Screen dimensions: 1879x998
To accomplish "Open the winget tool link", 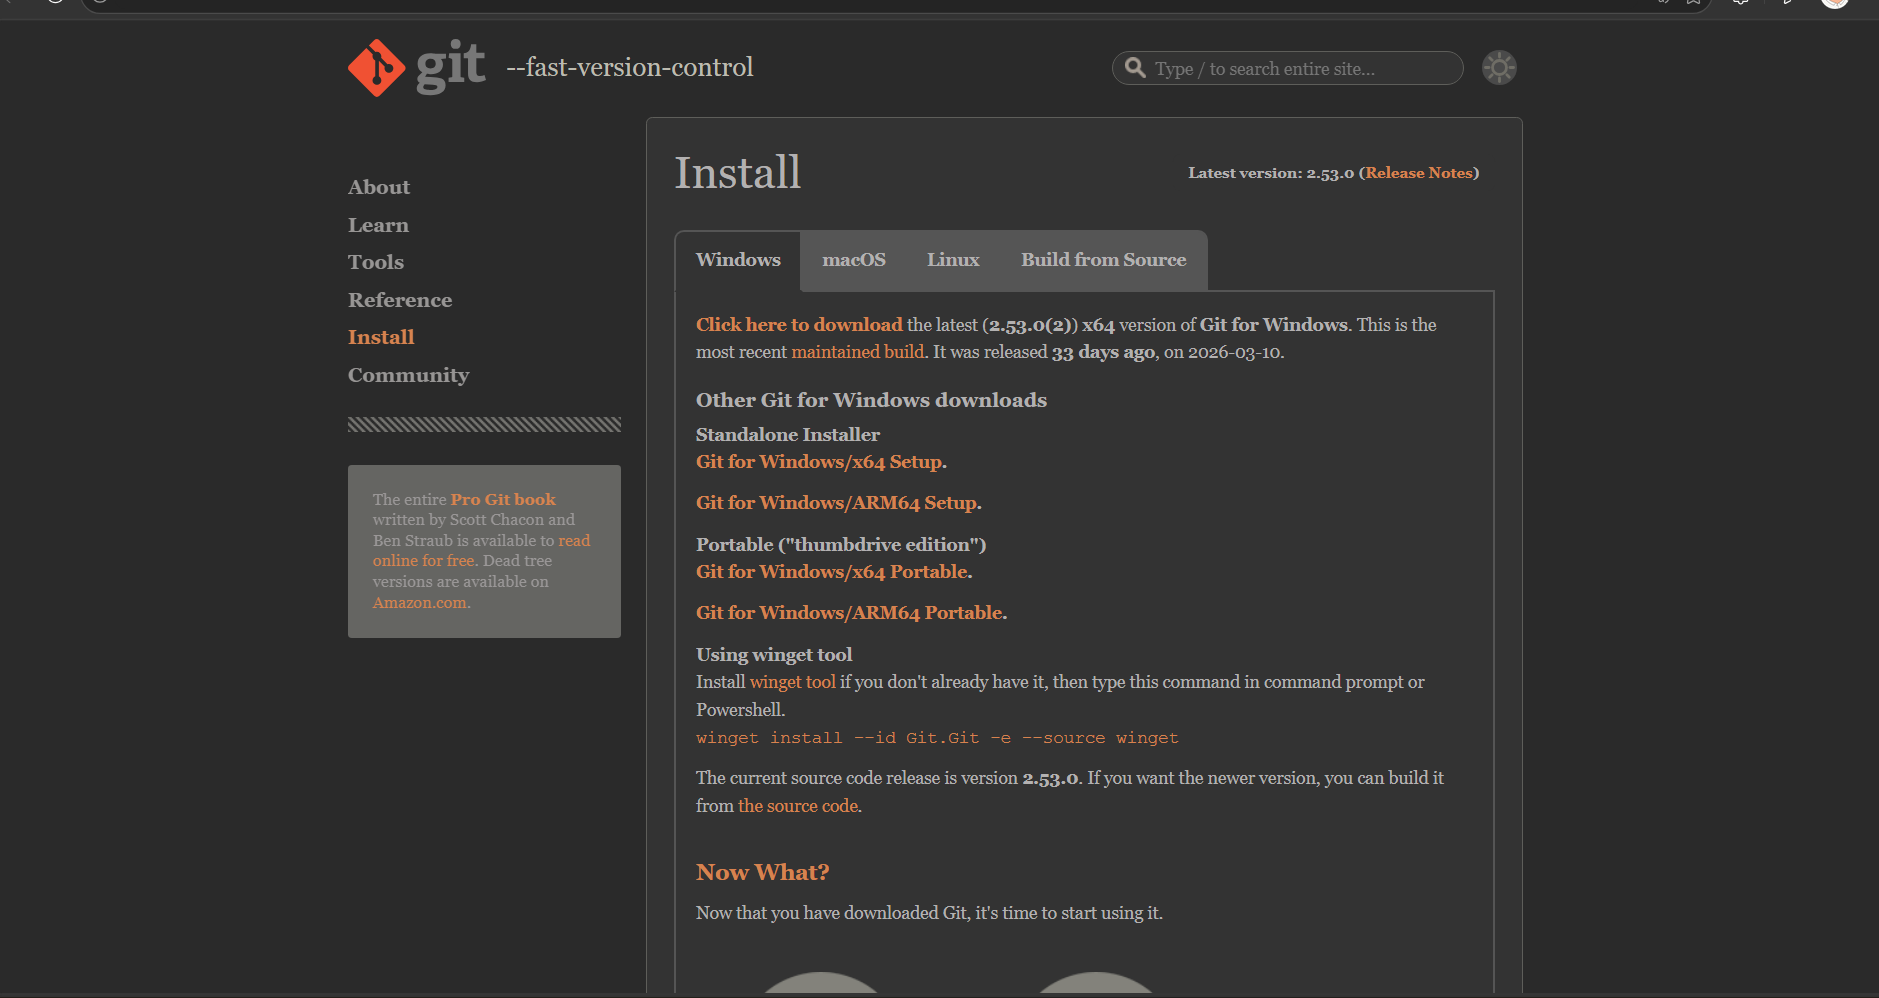I will (792, 682).
